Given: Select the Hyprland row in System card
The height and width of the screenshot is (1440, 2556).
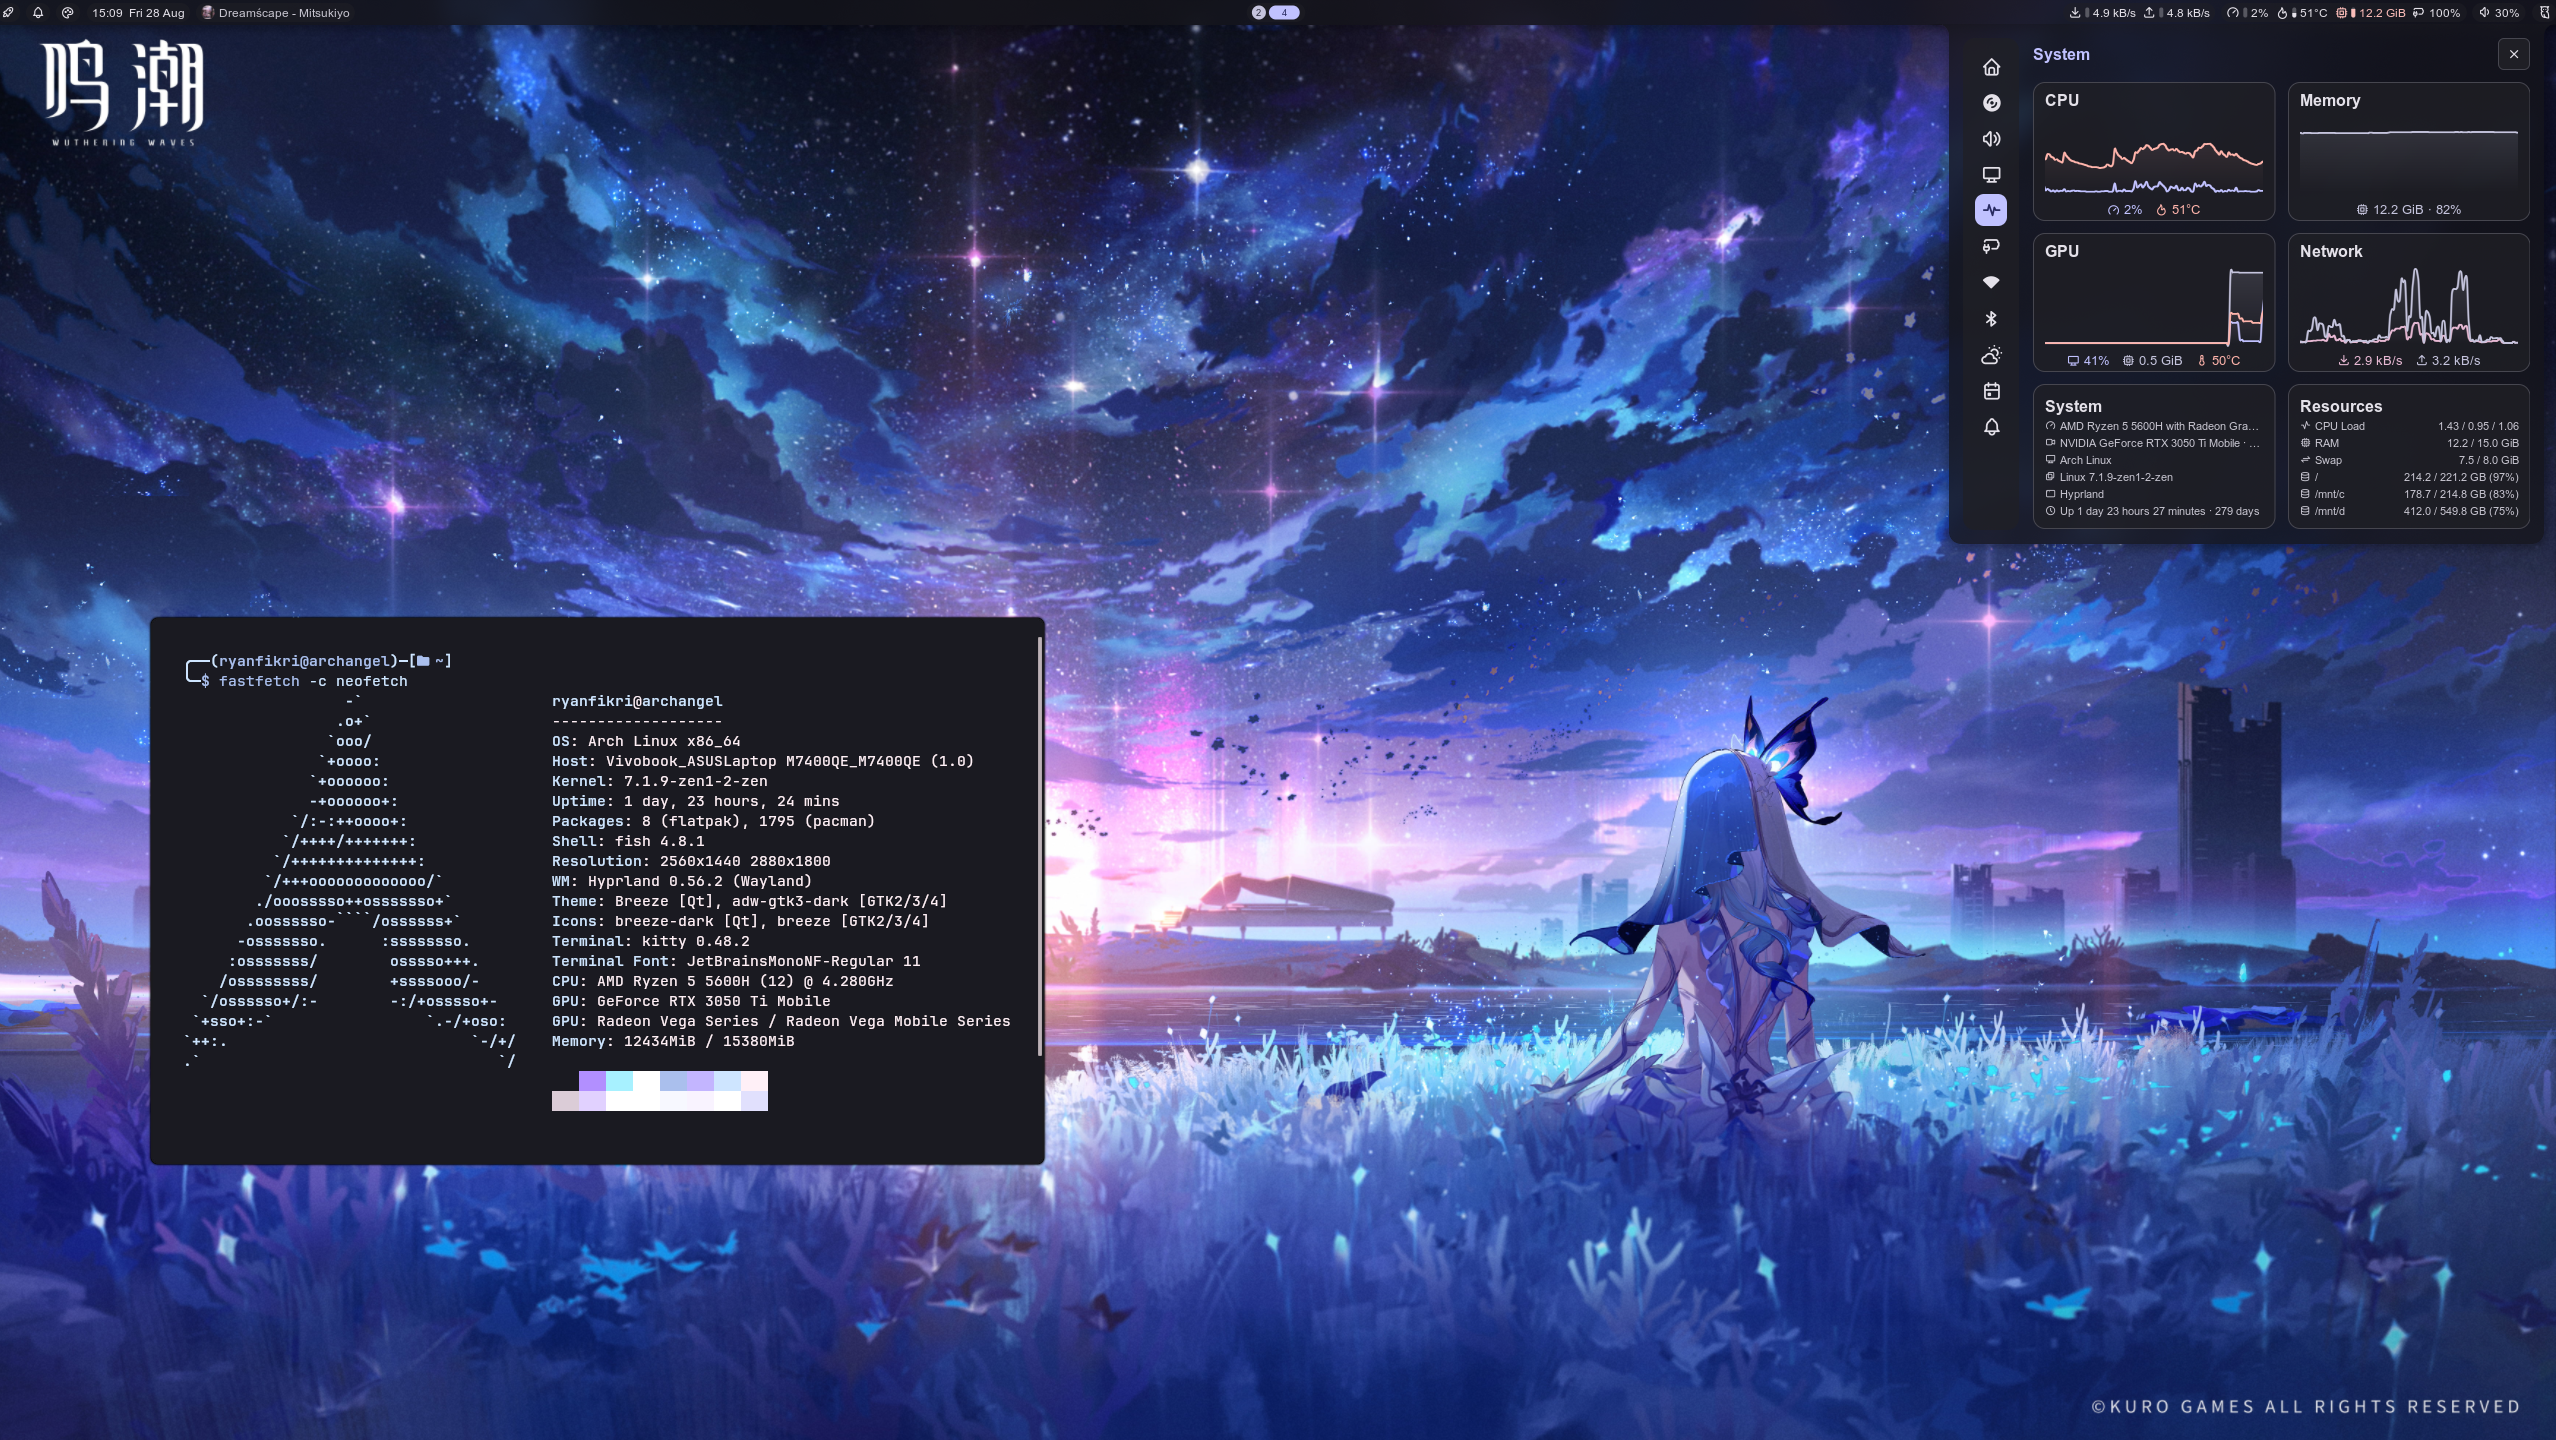Looking at the screenshot, I should click(2153, 494).
